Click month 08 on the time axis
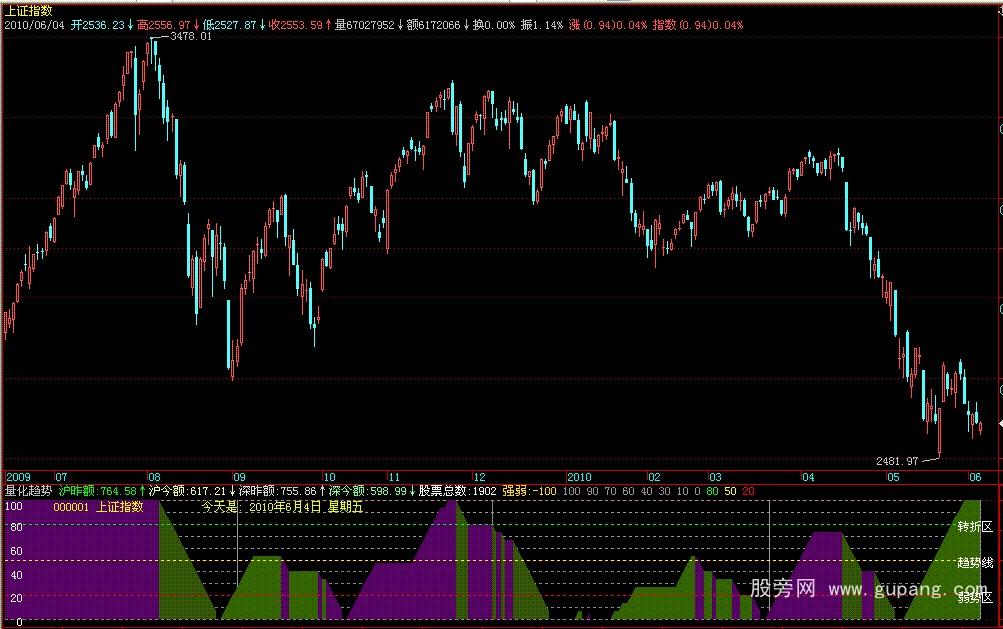Viewport: 1003px width, 629px height. [x=154, y=477]
